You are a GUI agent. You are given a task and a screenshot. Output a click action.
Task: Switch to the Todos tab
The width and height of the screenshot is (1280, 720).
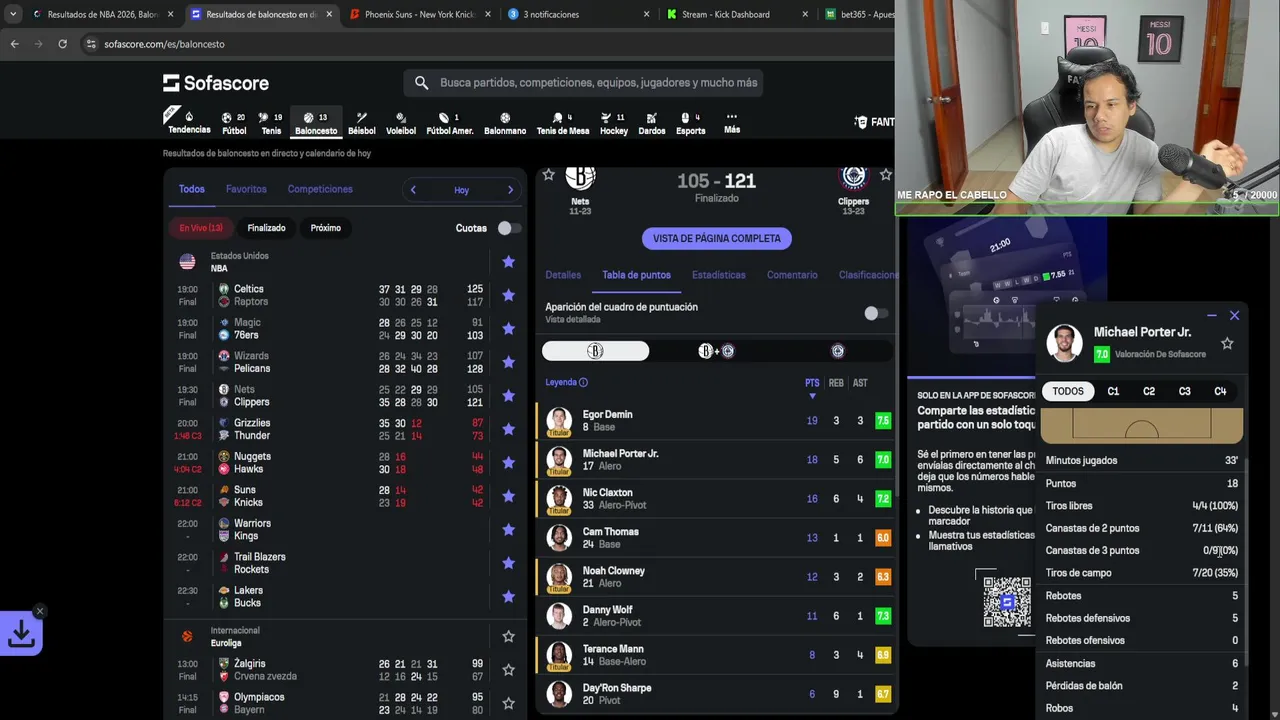(192, 189)
